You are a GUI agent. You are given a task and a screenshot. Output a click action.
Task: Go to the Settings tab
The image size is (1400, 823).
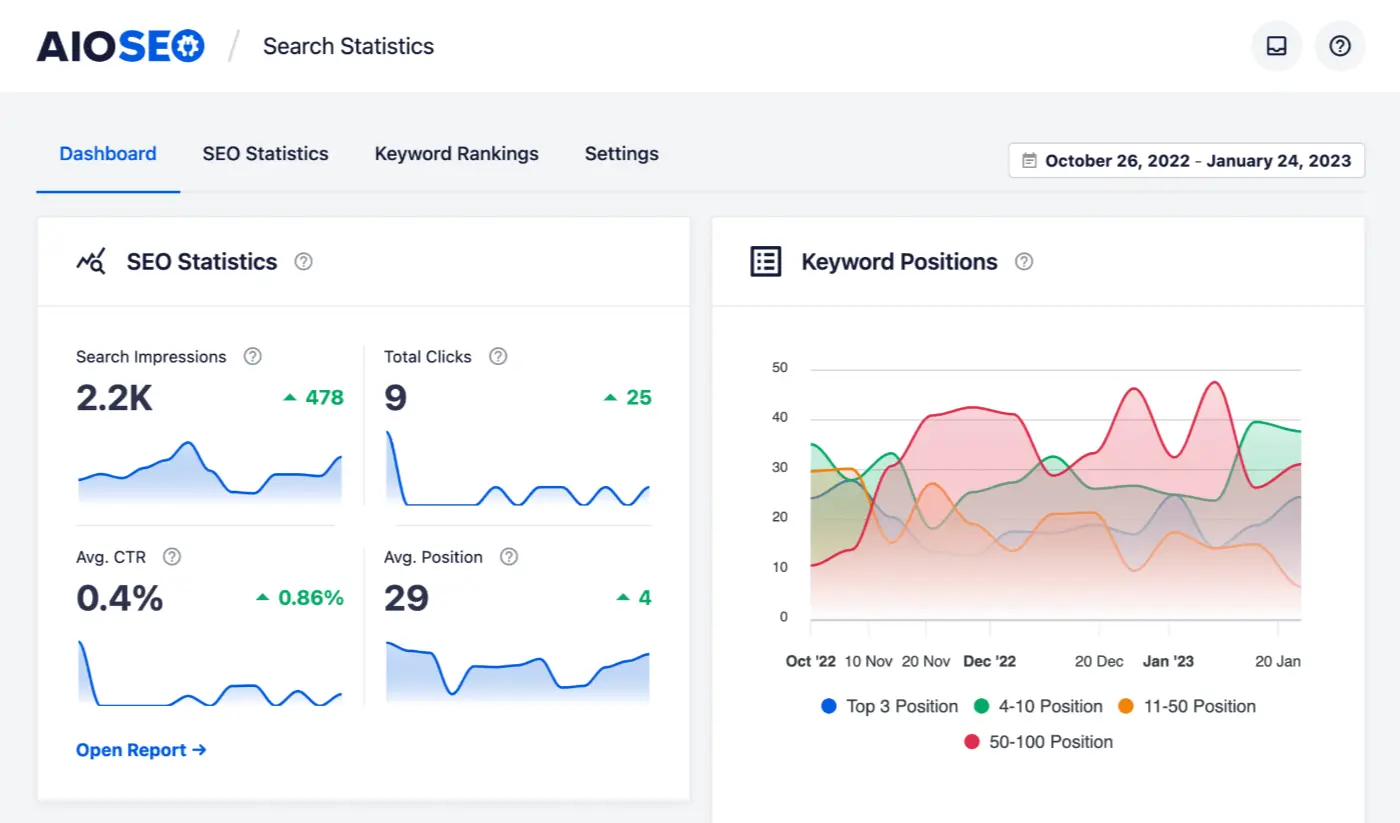coord(621,154)
